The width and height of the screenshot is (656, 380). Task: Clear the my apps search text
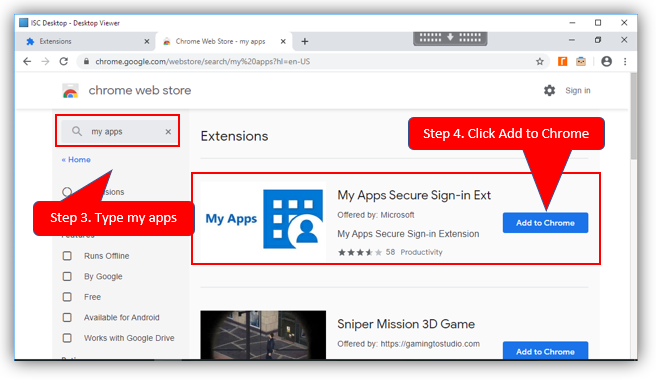click(168, 131)
